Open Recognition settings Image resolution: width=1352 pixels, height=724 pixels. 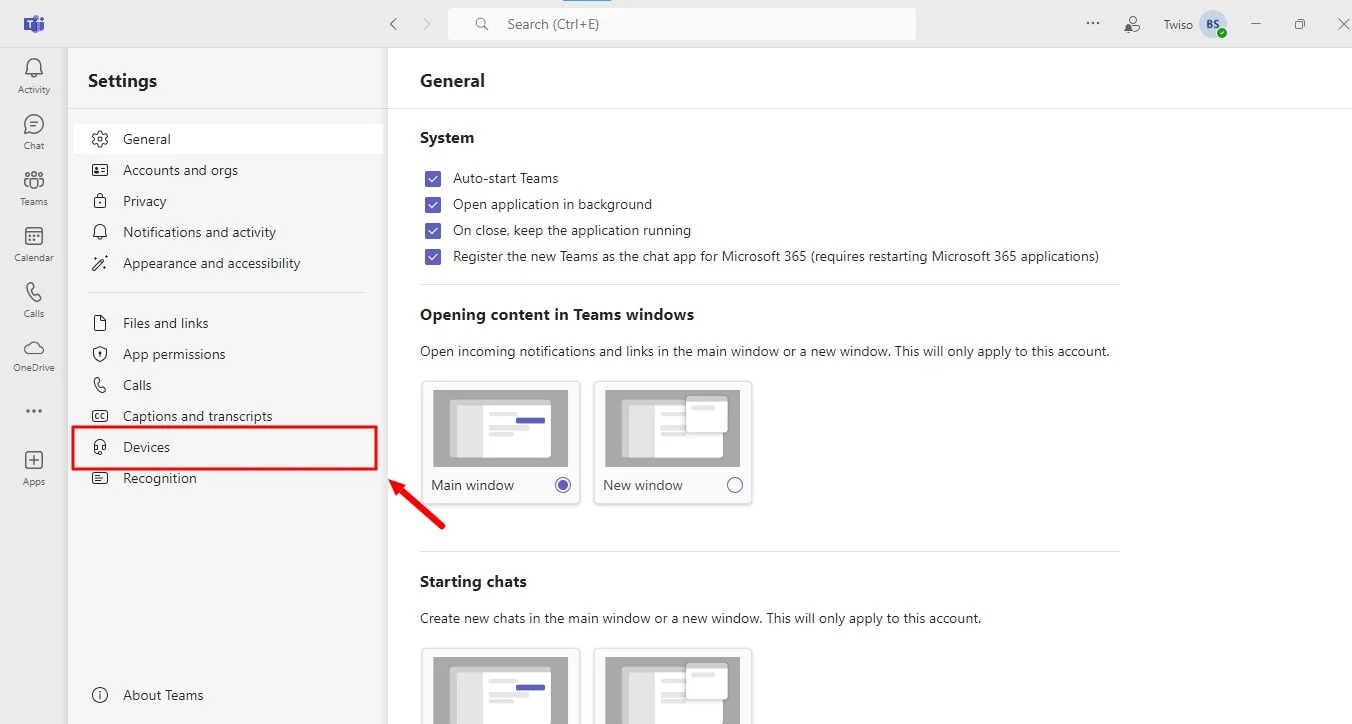228,478
